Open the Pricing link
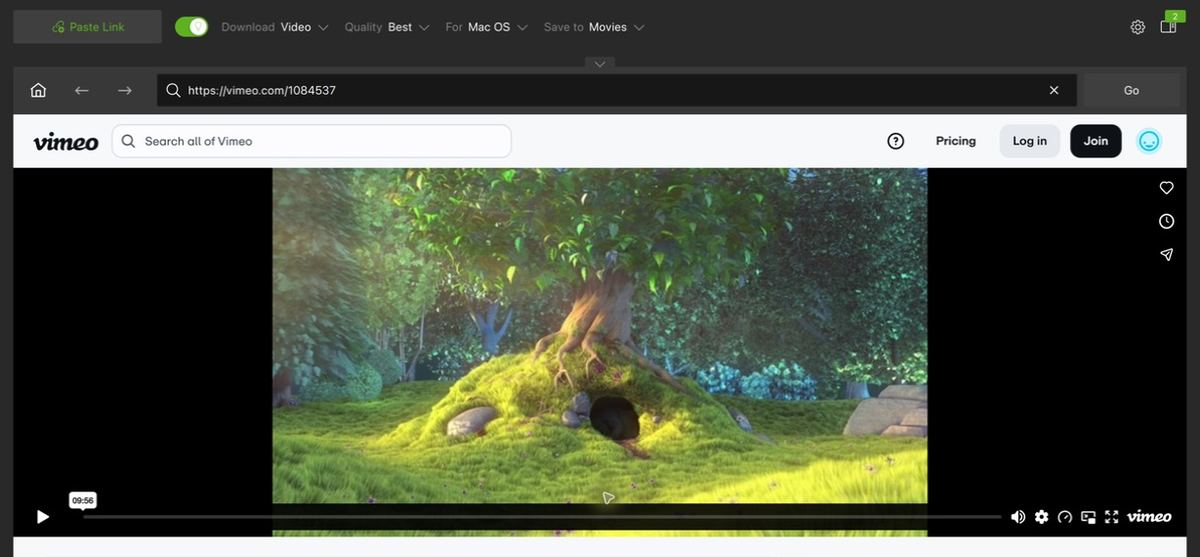This screenshot has height=557, width=1200. pos(956,141)
